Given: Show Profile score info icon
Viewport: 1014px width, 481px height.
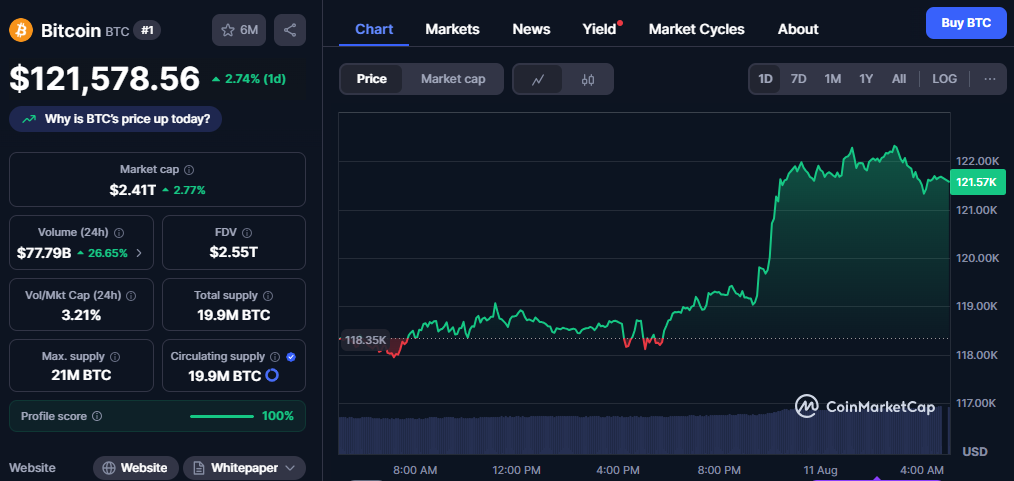Looking at the screenshot, I should pyautogui.click(x=97, y=416).
